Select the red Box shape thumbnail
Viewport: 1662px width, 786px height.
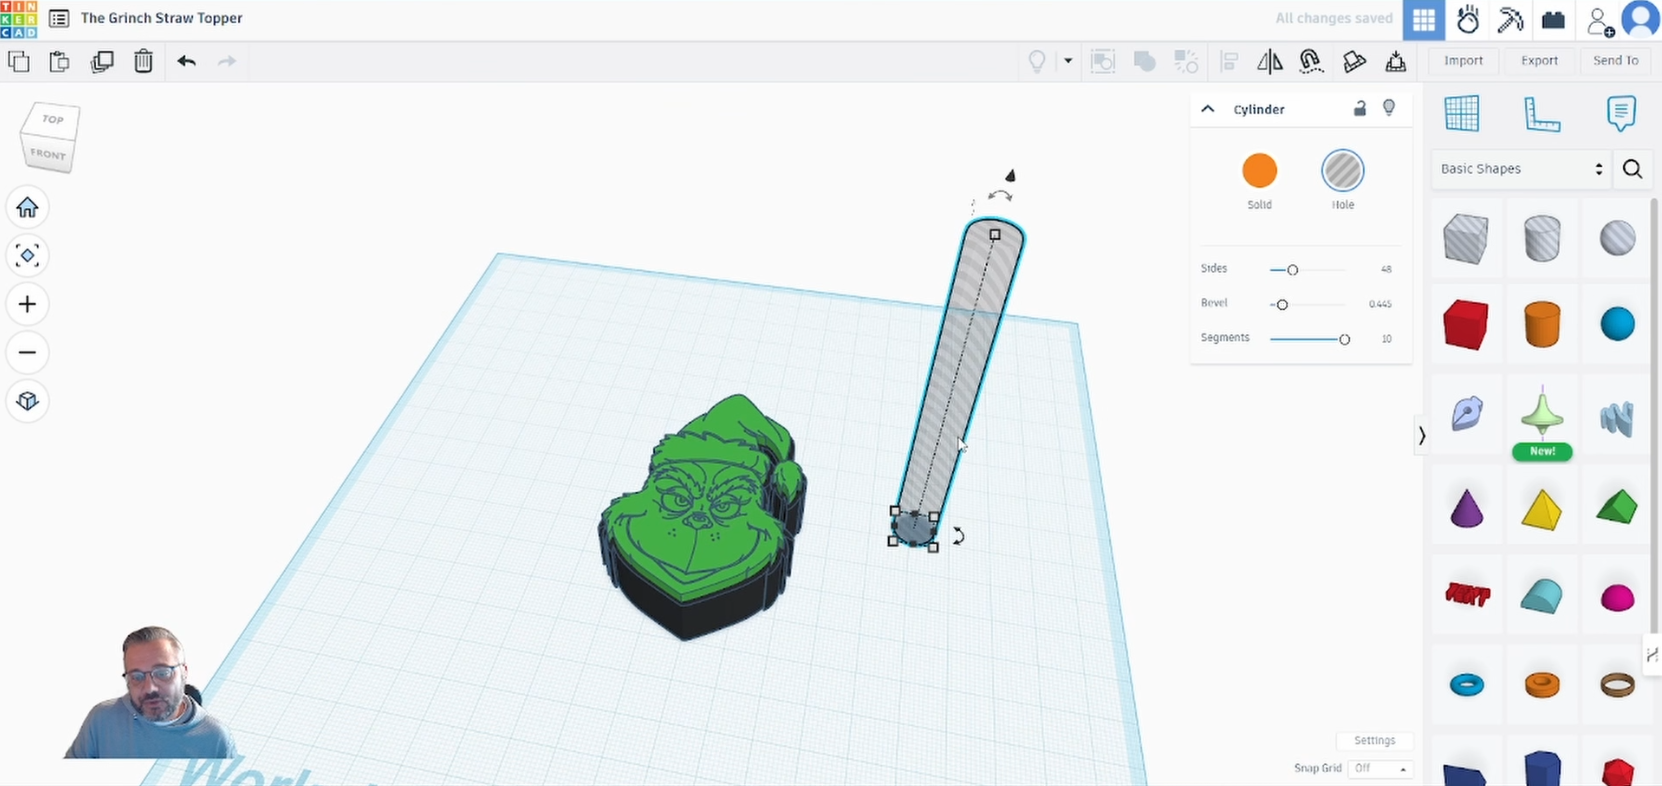[x=1465, y=325]
